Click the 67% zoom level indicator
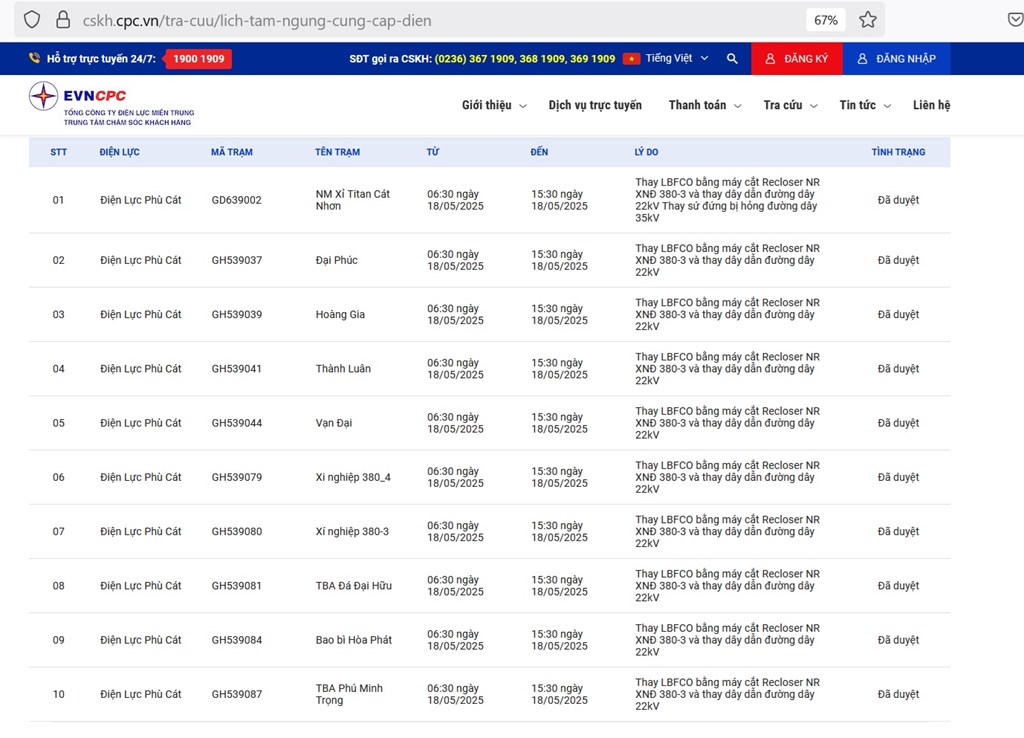The image size is (1024, 738). pyautogui.click(x=825, y=20)
